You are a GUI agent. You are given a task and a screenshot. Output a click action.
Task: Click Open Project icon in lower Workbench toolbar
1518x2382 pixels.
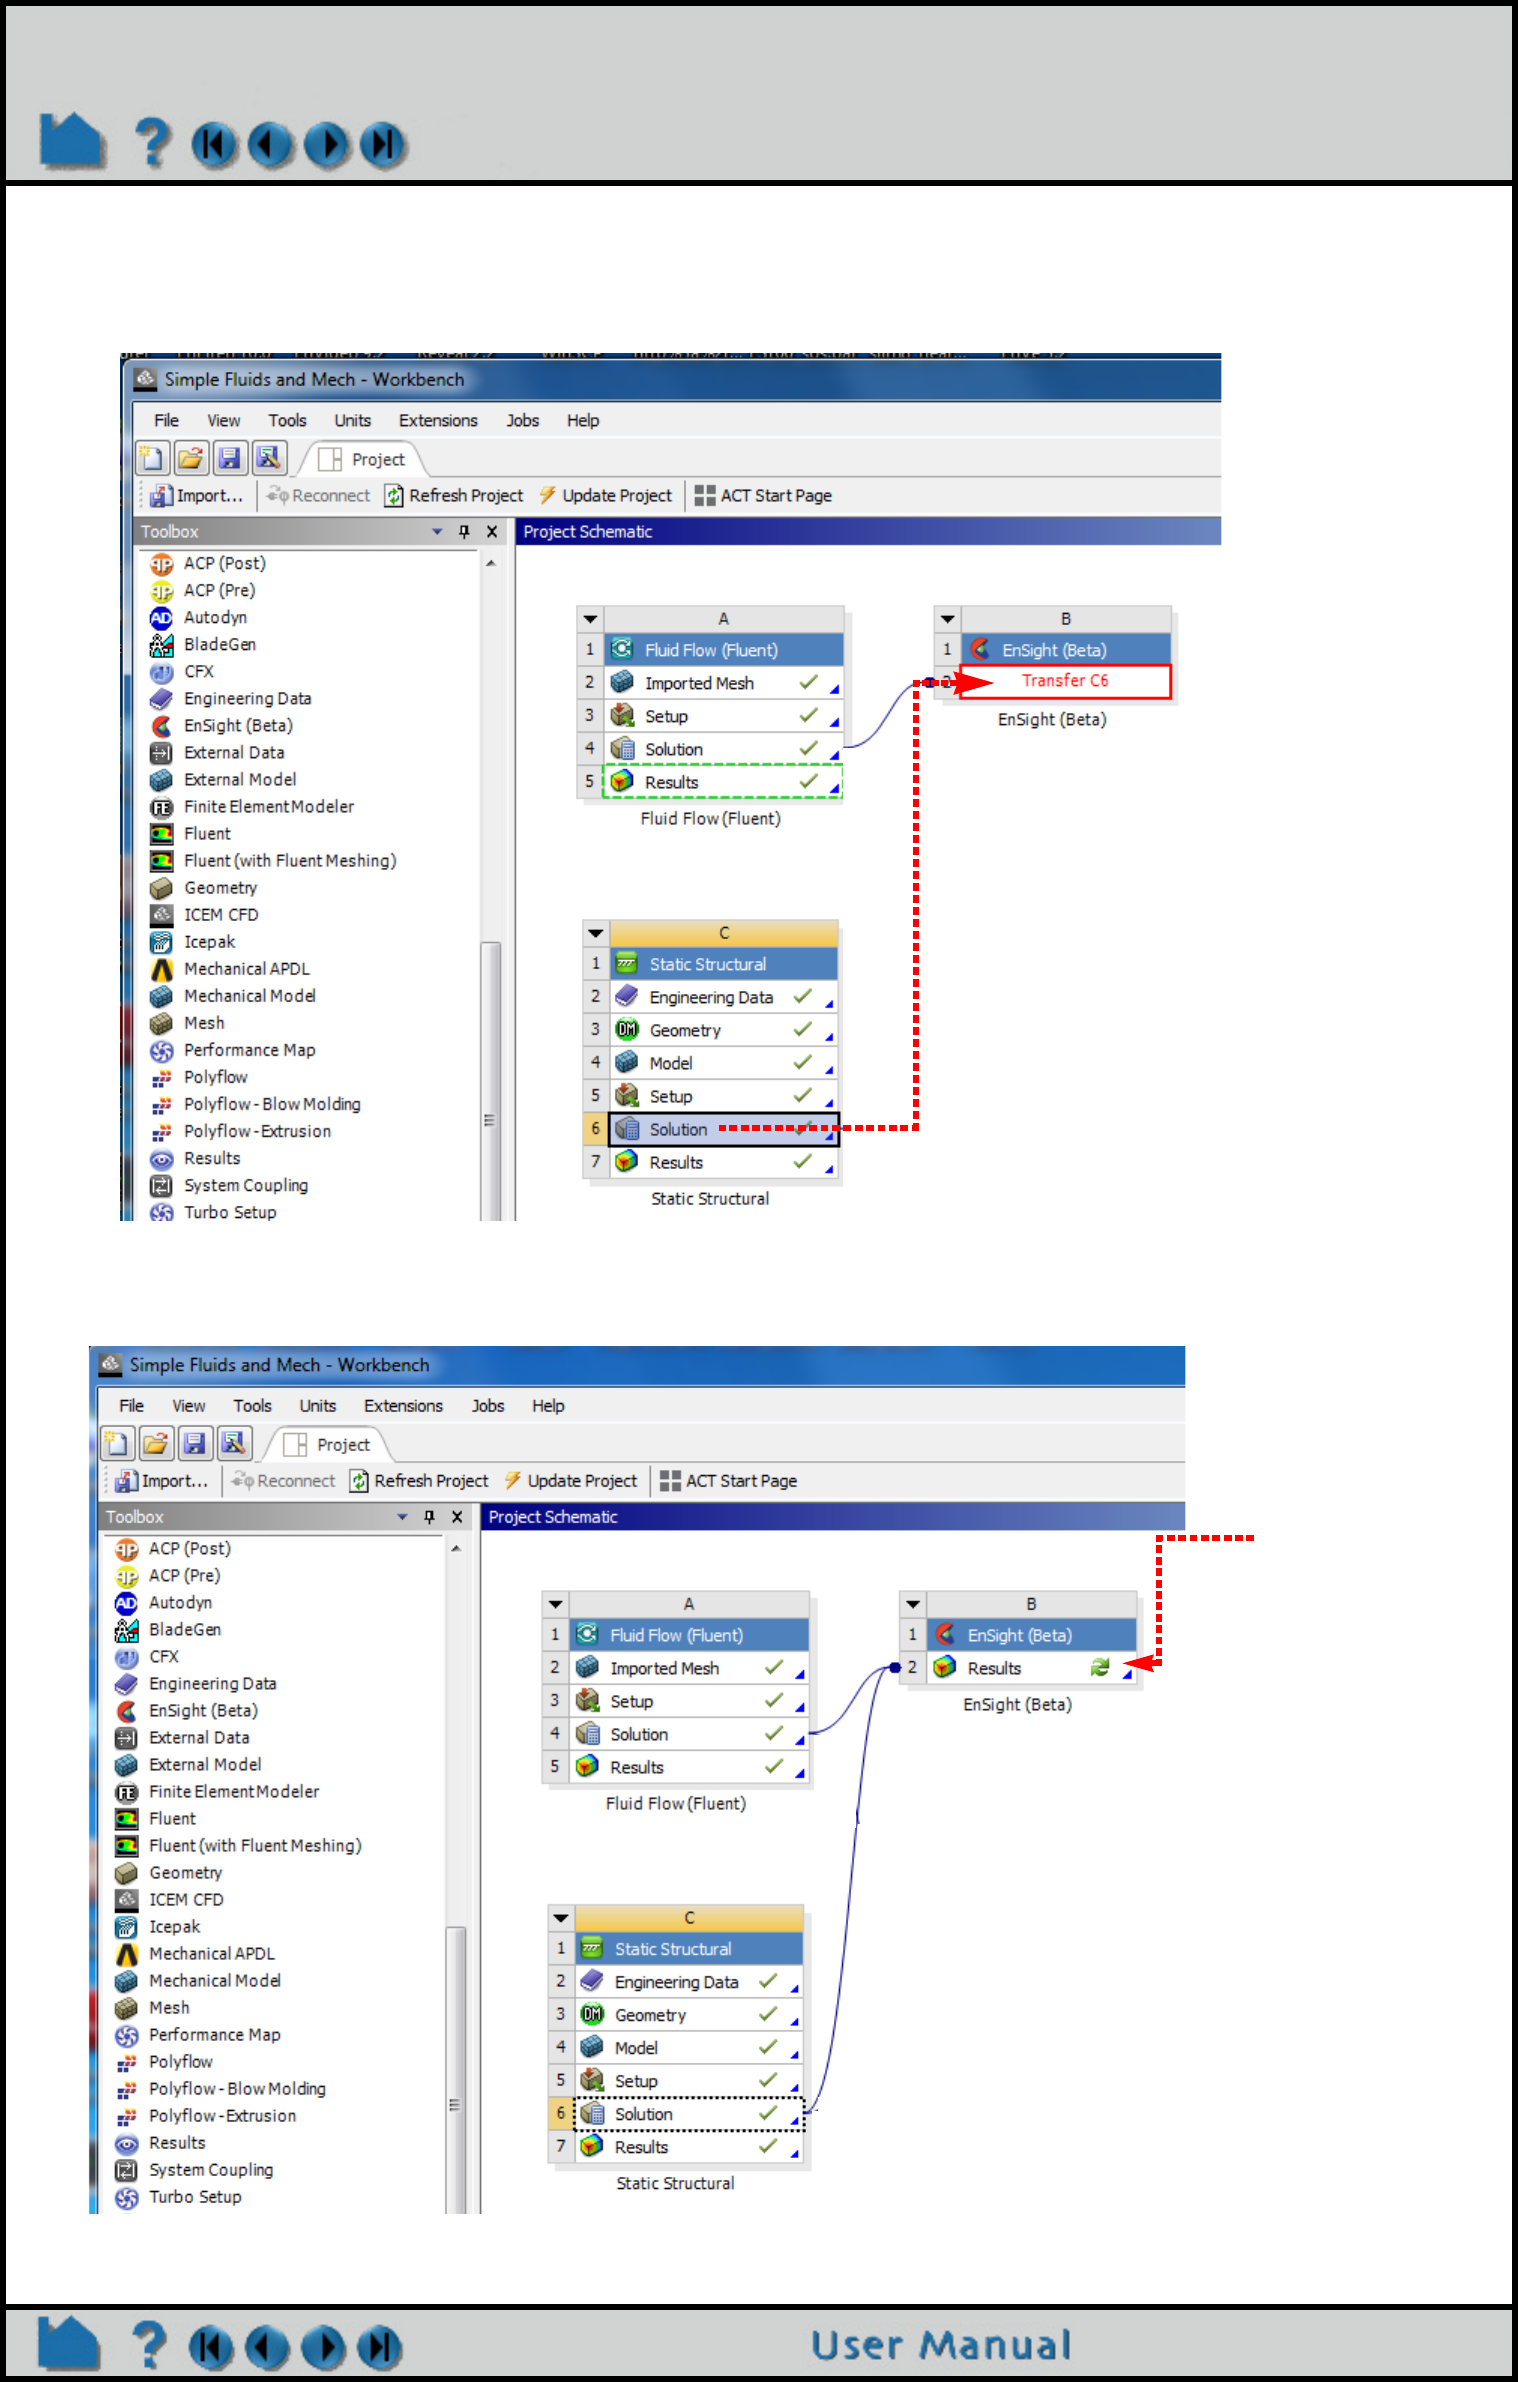pyautogui.click(x=155, y=1443)
